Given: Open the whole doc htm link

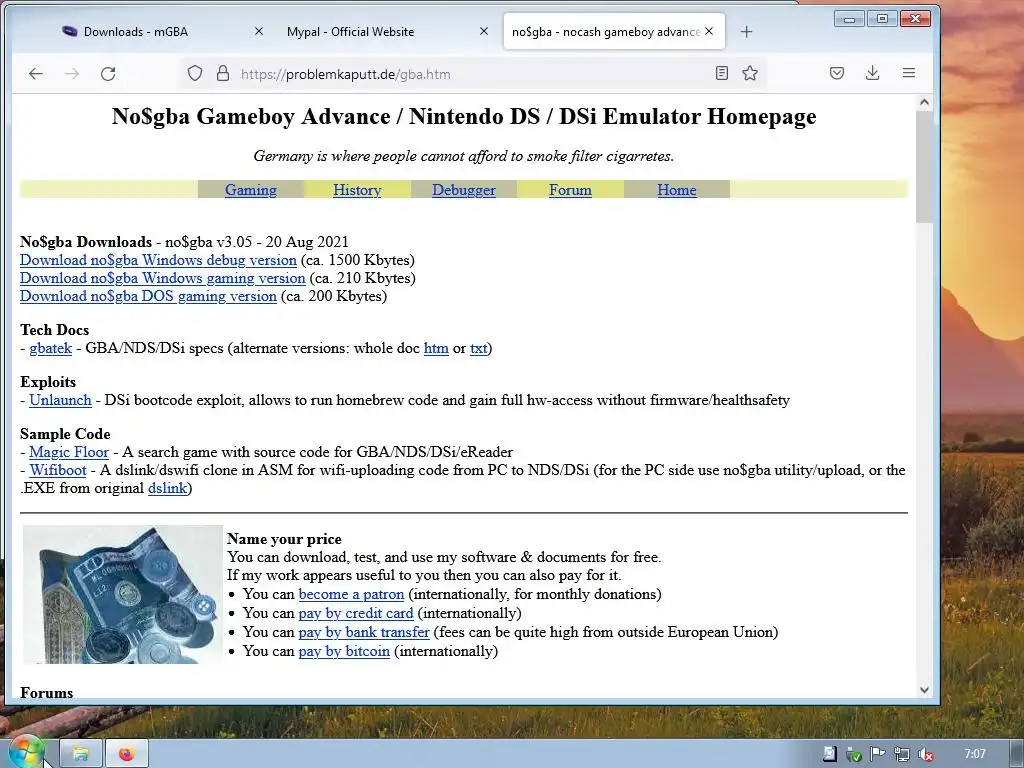Looking at the screenshot, I should (x=436, y=348).
